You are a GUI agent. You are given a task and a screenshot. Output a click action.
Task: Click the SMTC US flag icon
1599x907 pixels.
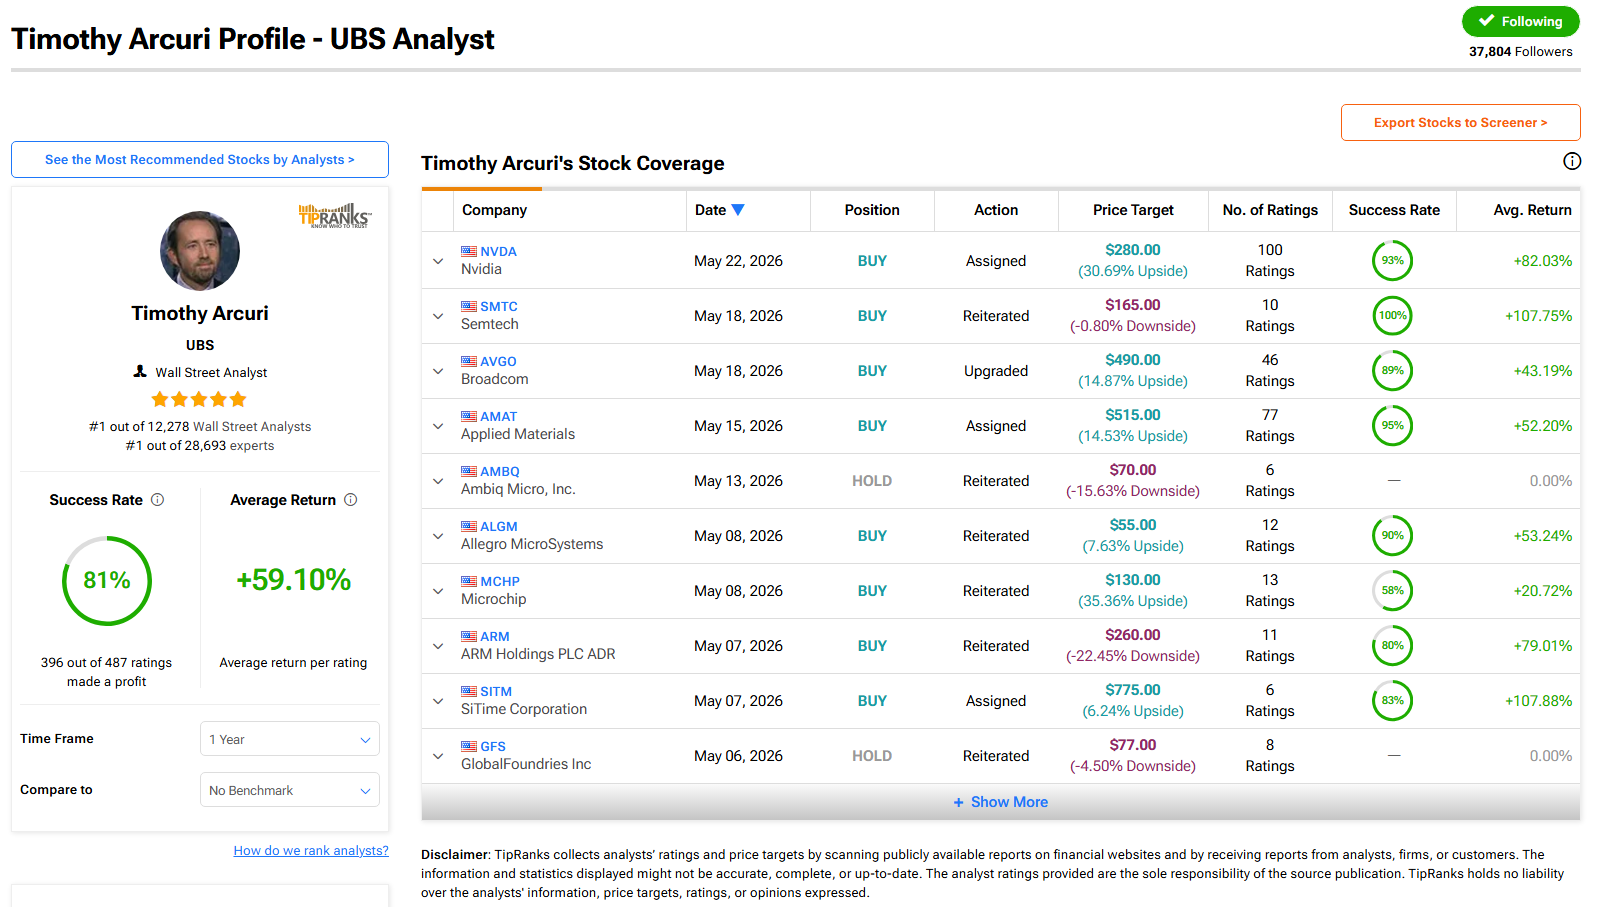pyautogui.click(x=469, y=306)
